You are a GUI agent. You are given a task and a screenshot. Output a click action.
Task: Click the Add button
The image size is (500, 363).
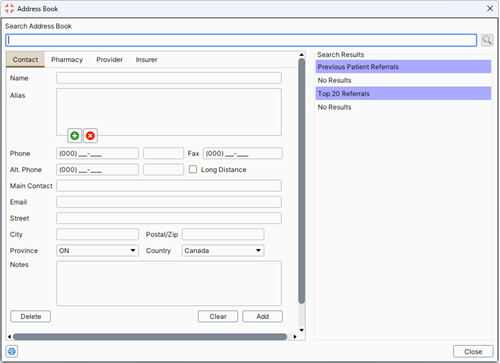pos(263,317)
